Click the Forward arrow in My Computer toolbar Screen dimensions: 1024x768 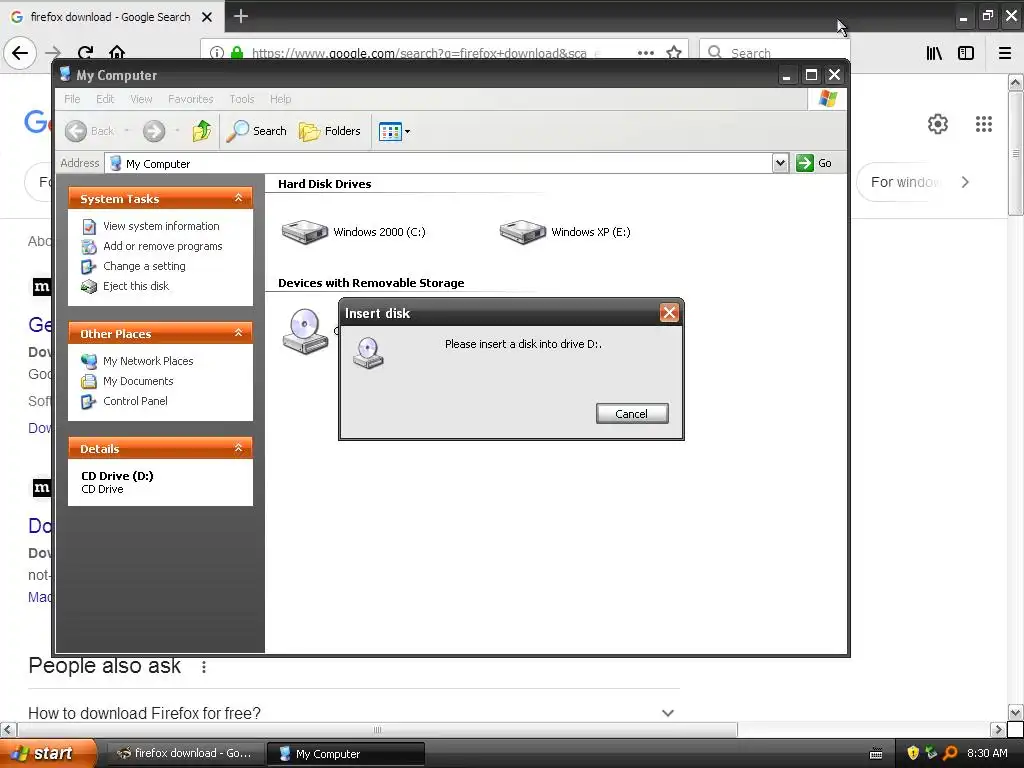tap(154, 131)
